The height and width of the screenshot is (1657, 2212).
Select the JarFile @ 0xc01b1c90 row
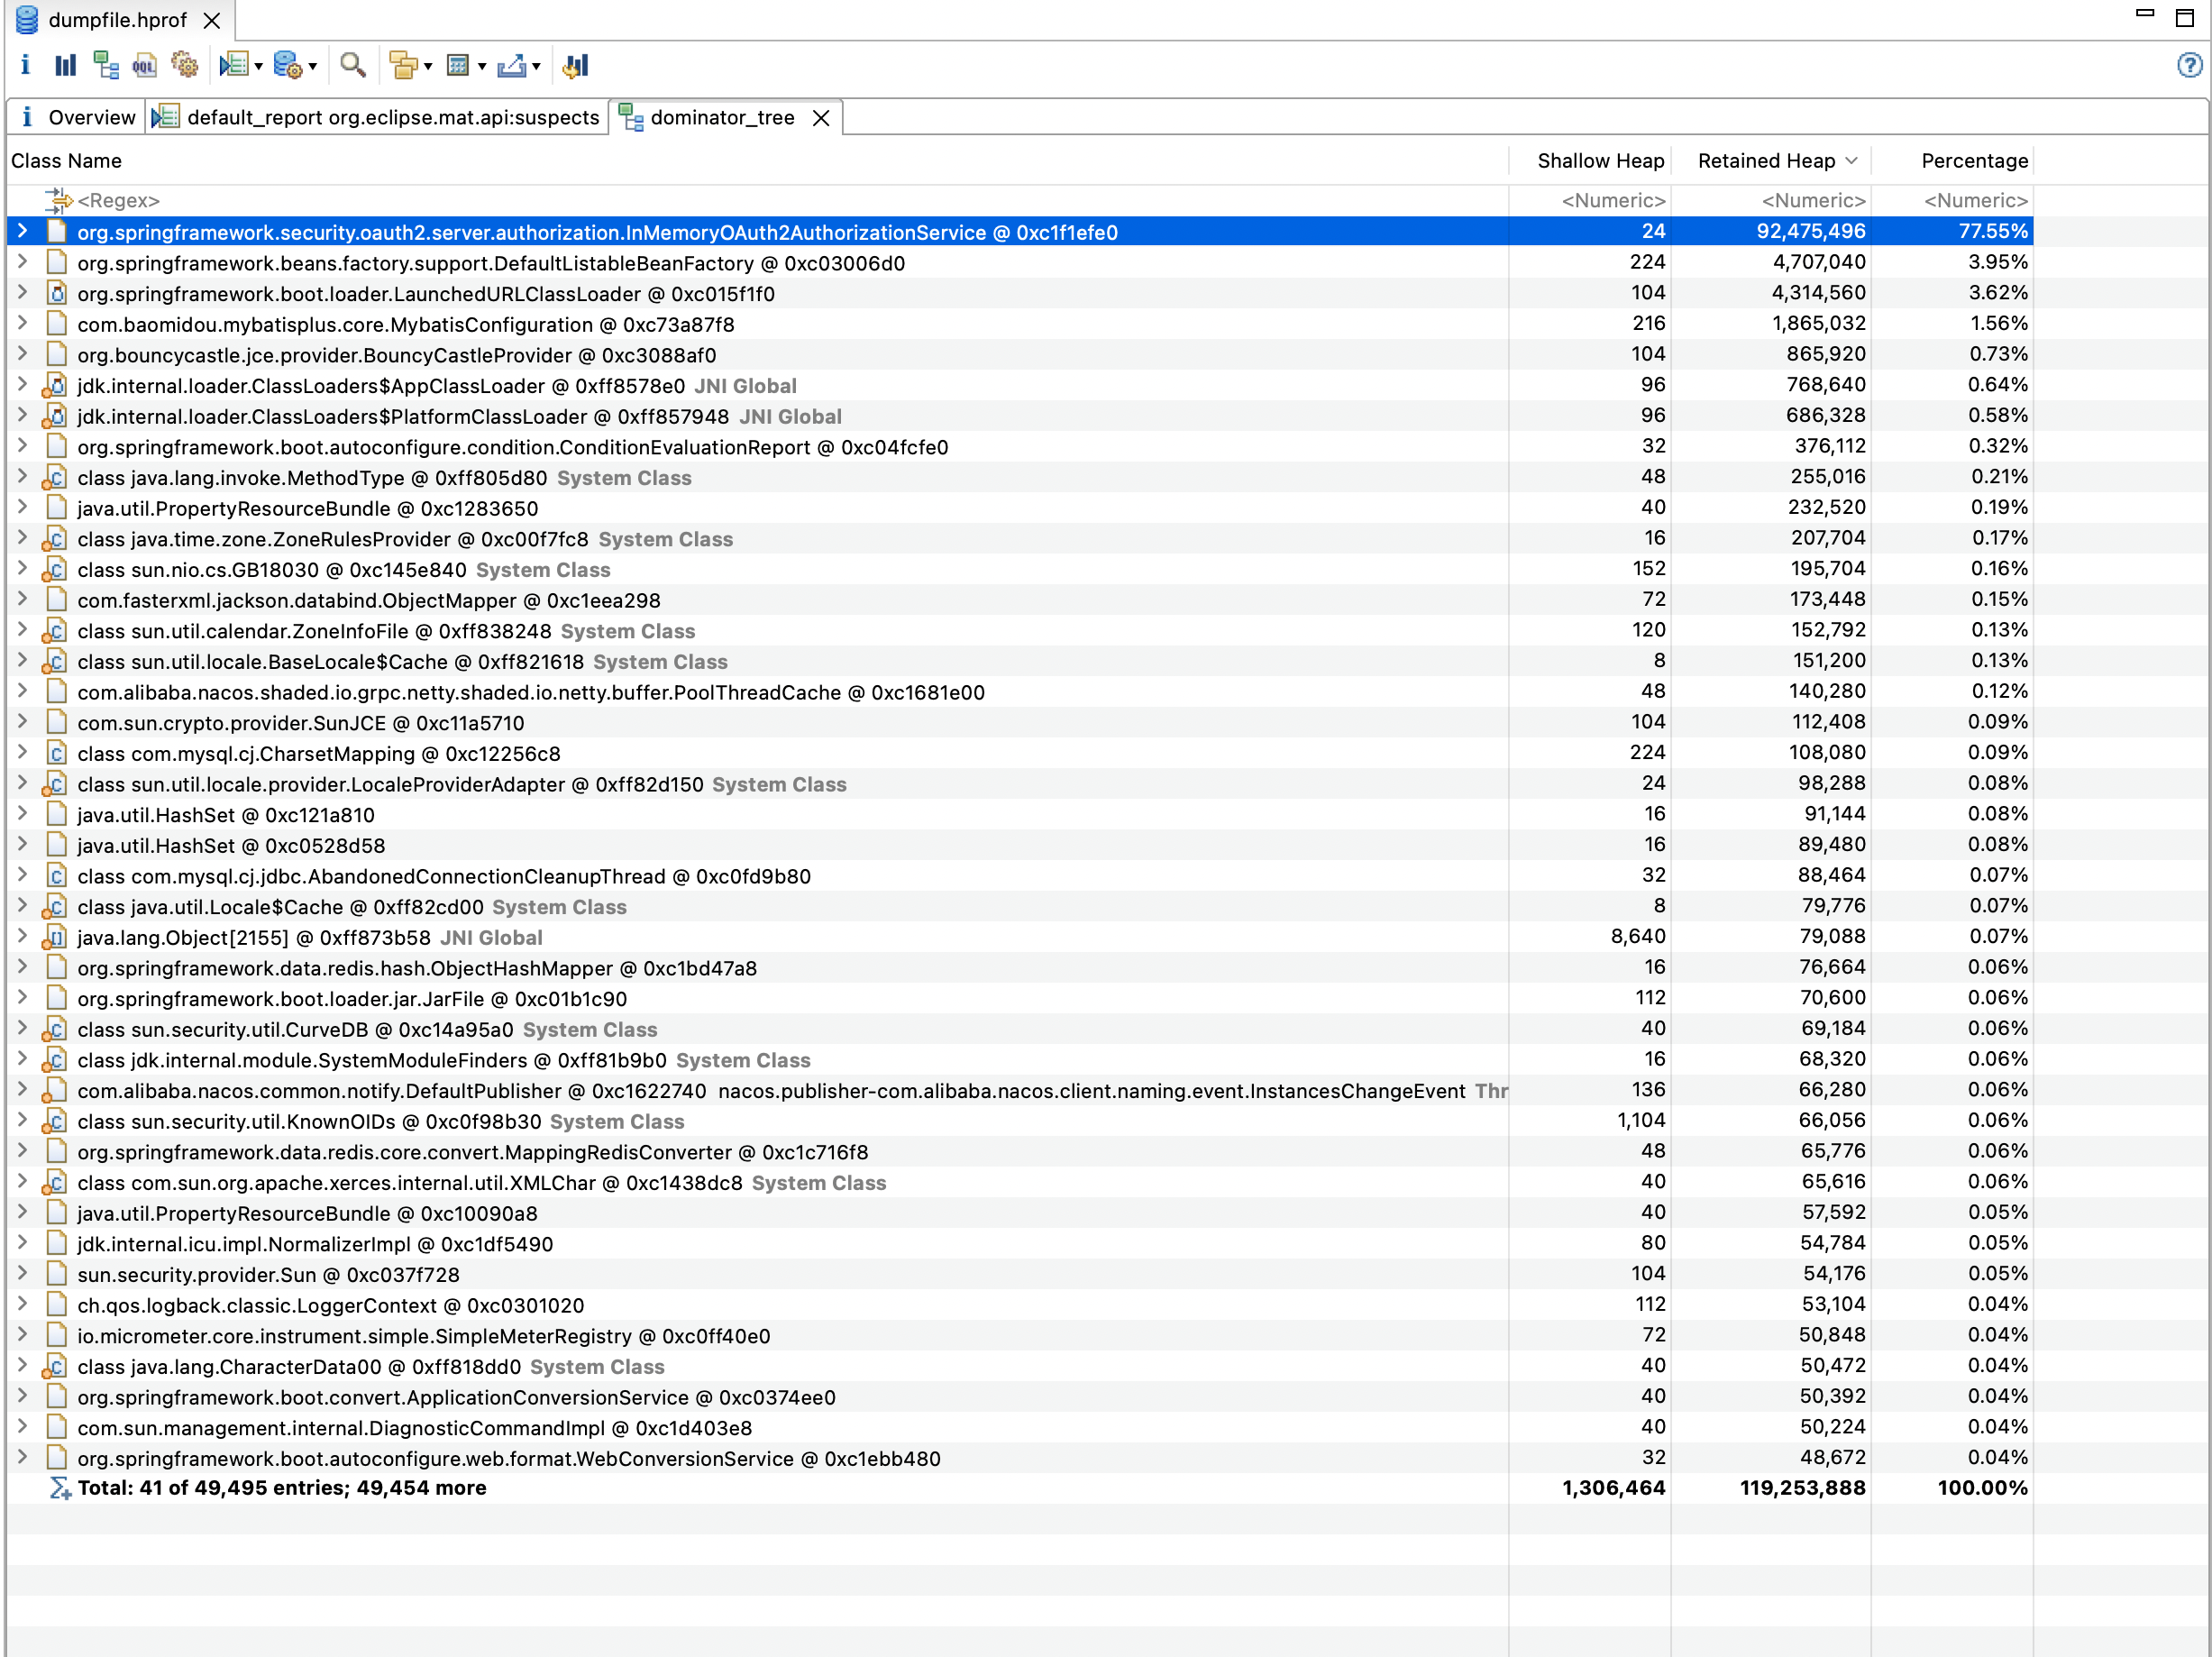(1020, 999)
